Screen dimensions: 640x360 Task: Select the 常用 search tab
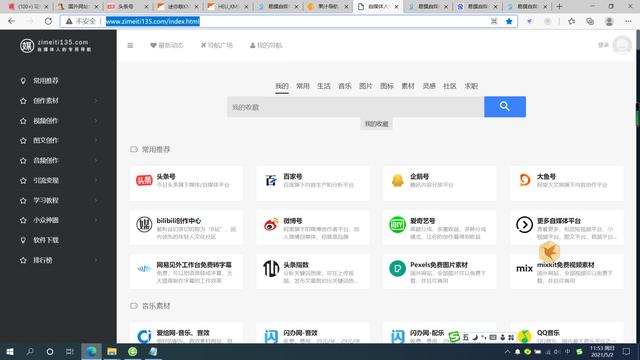[303, 86]
